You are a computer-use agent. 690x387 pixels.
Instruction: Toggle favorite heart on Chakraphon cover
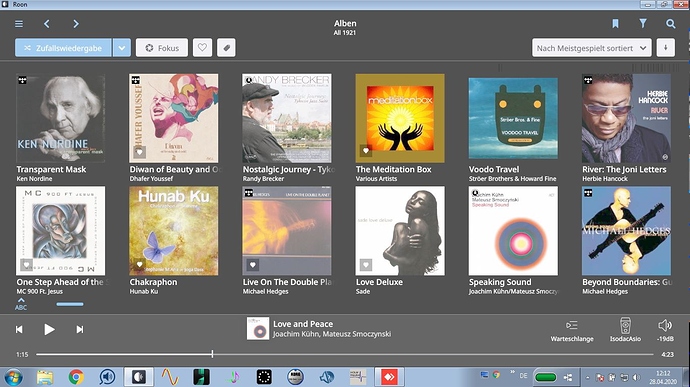coord(139,265)
